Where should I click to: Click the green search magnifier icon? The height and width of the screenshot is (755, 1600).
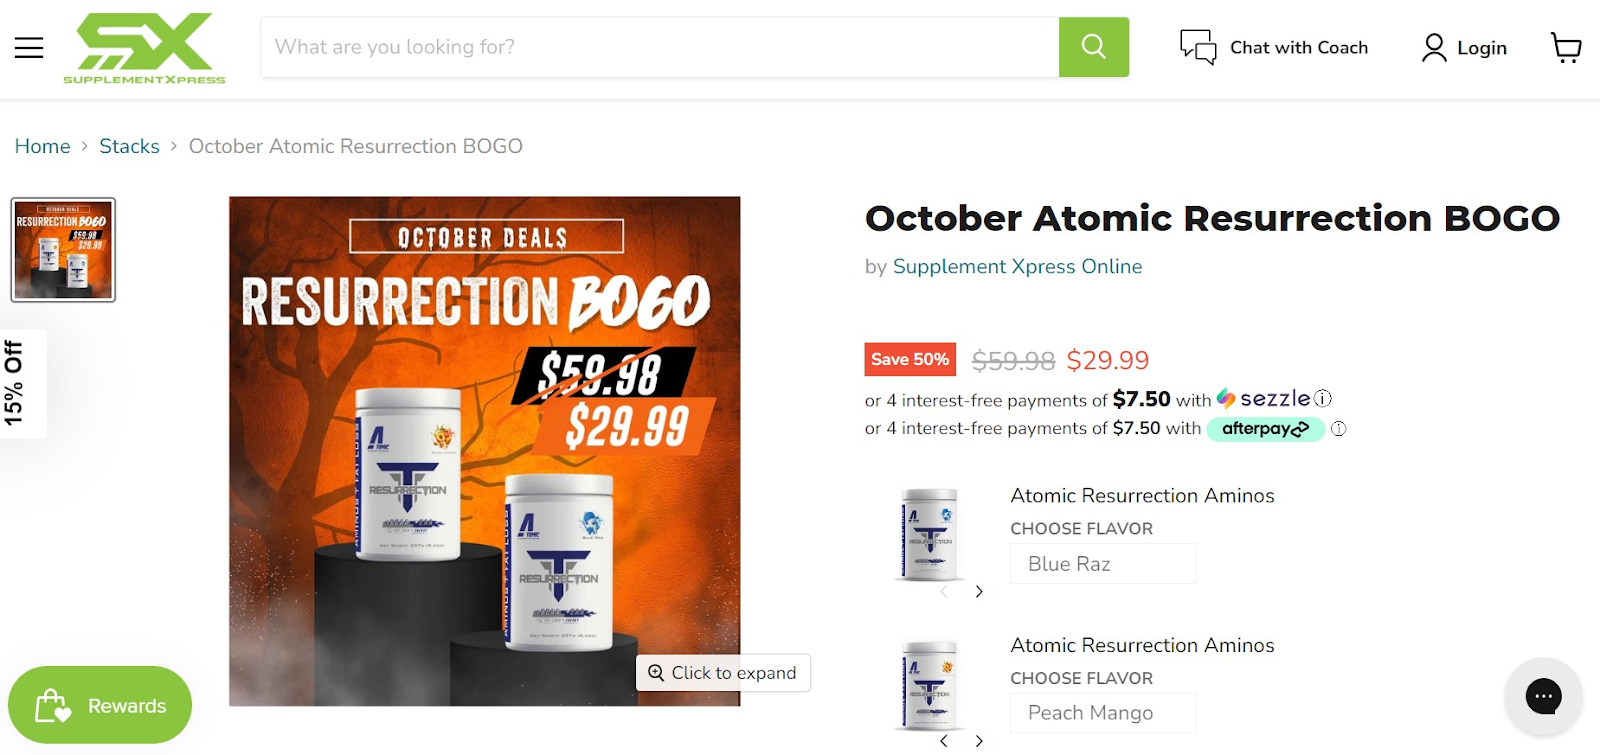pyautogui.click(x=1094, y=47)
